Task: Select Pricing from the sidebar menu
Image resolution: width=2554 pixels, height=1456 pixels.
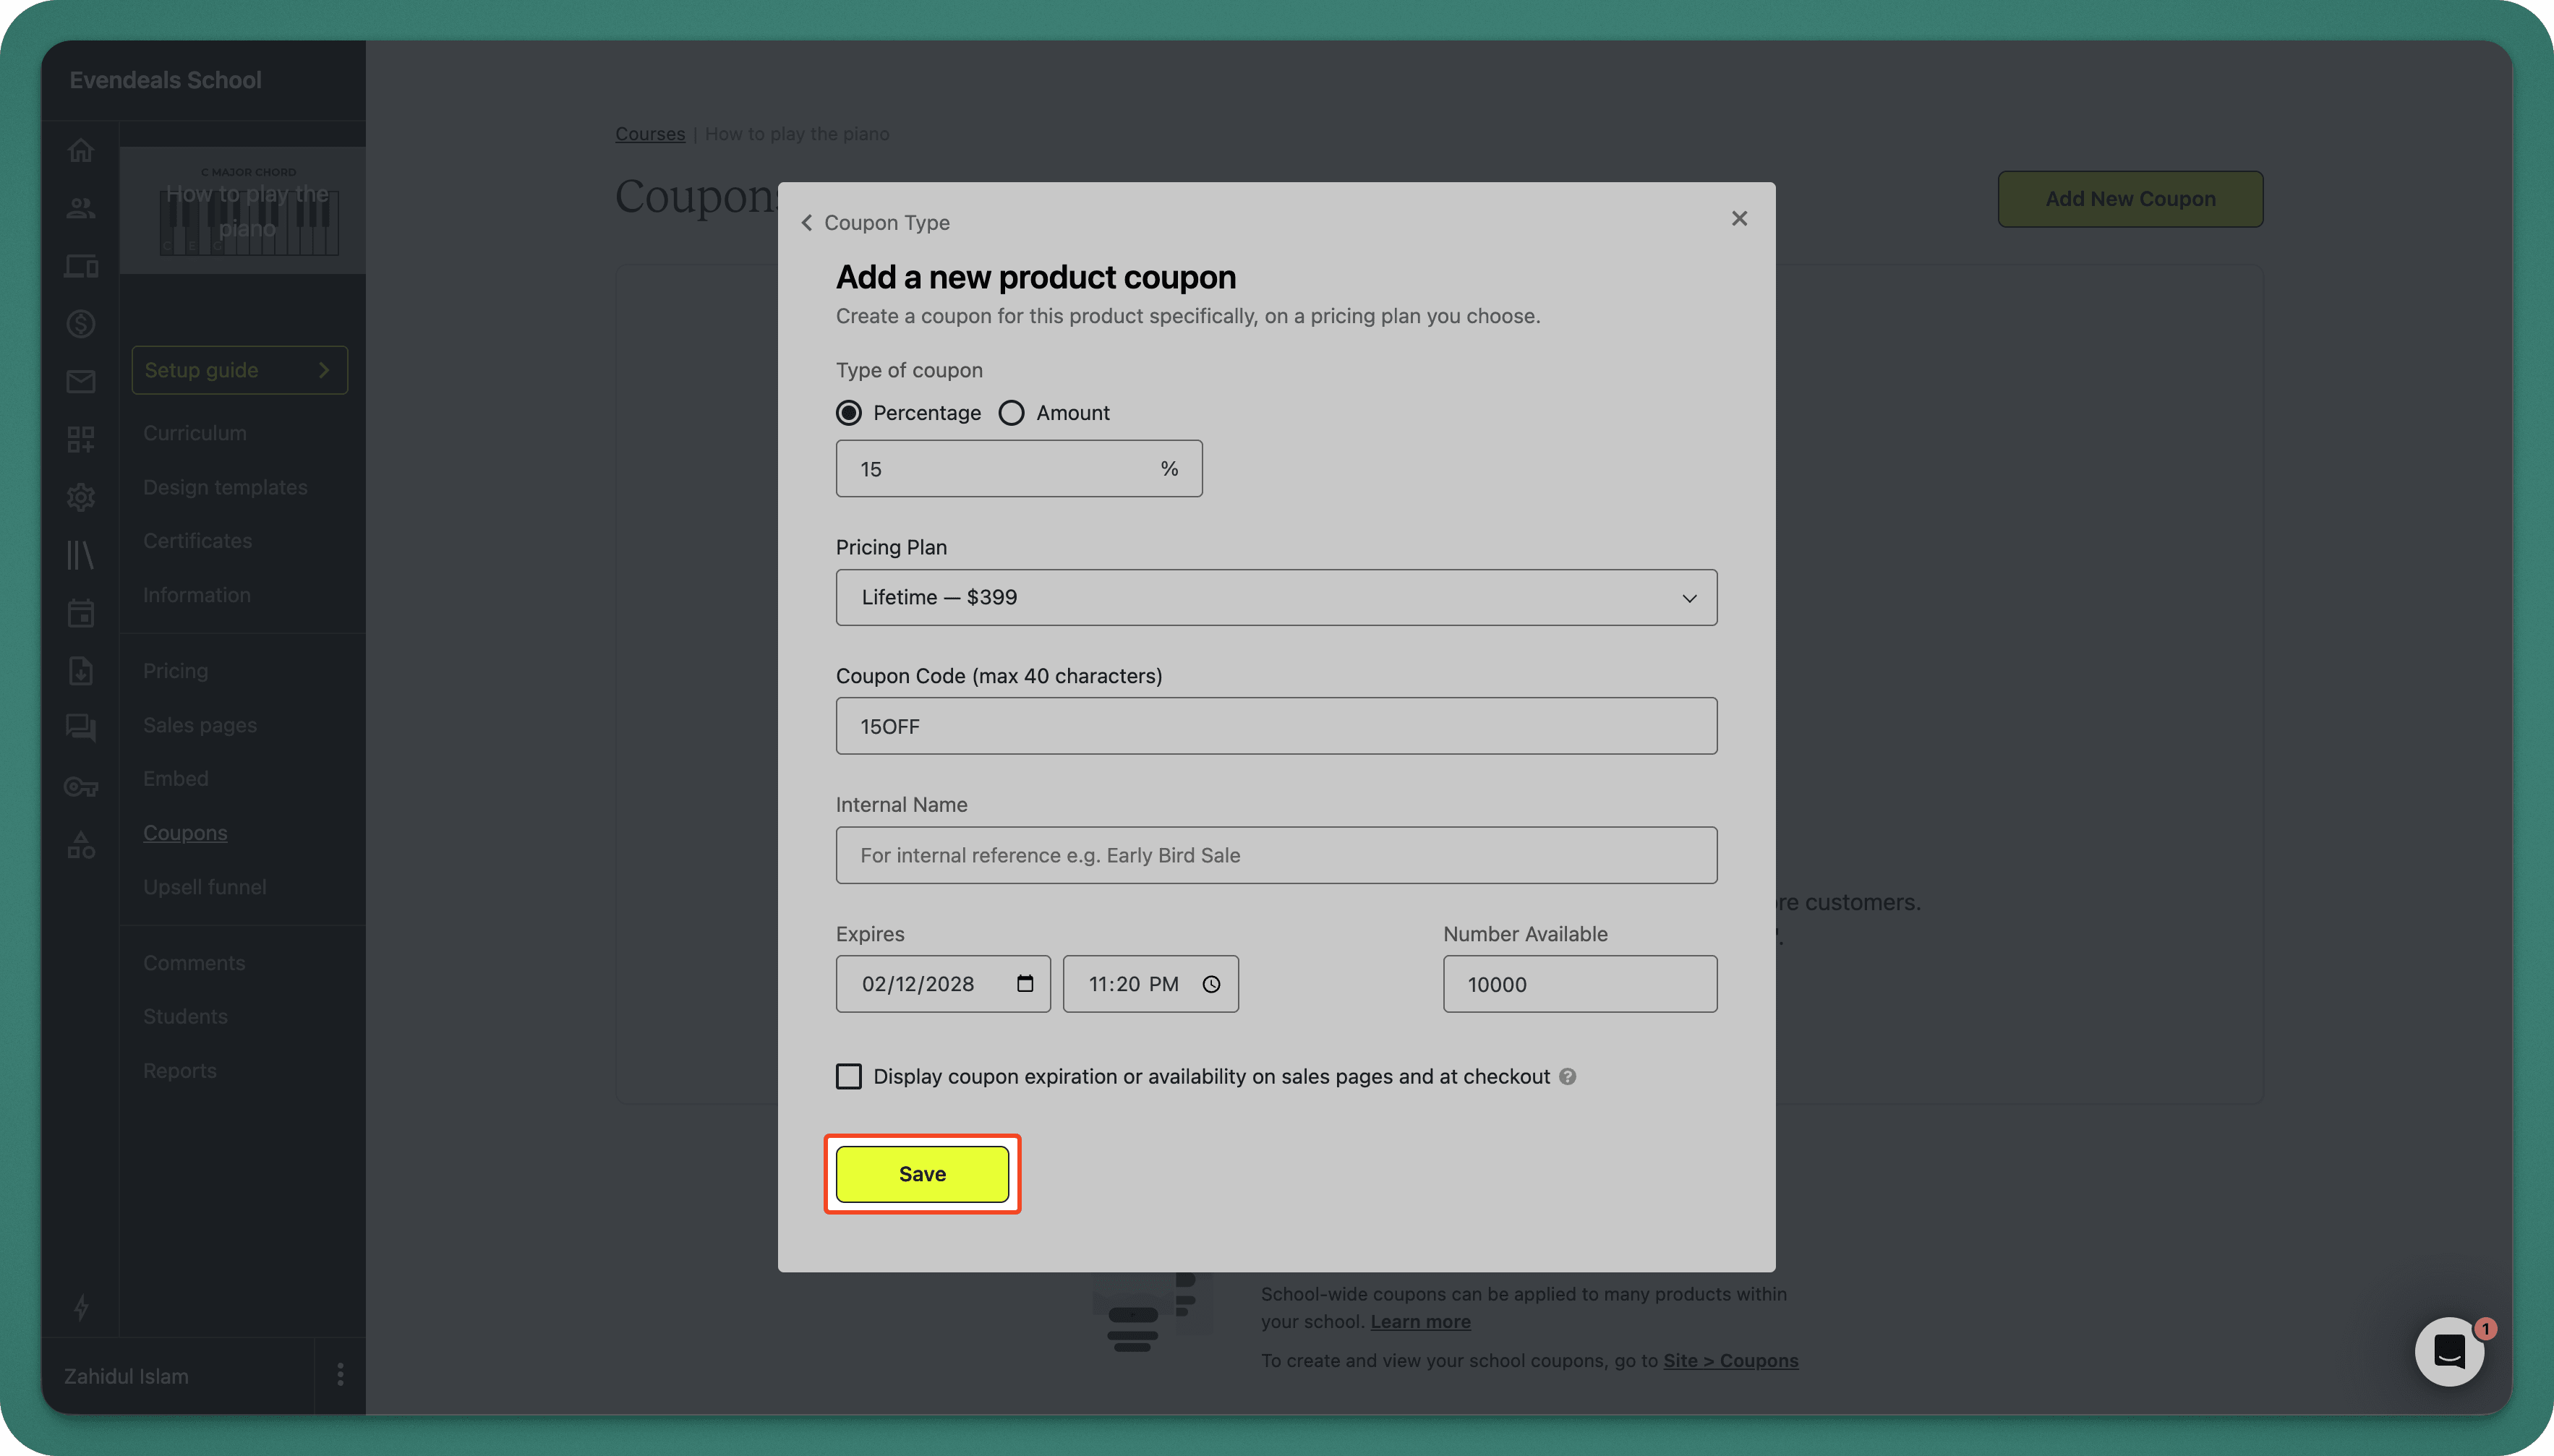Action: point(175,670)
